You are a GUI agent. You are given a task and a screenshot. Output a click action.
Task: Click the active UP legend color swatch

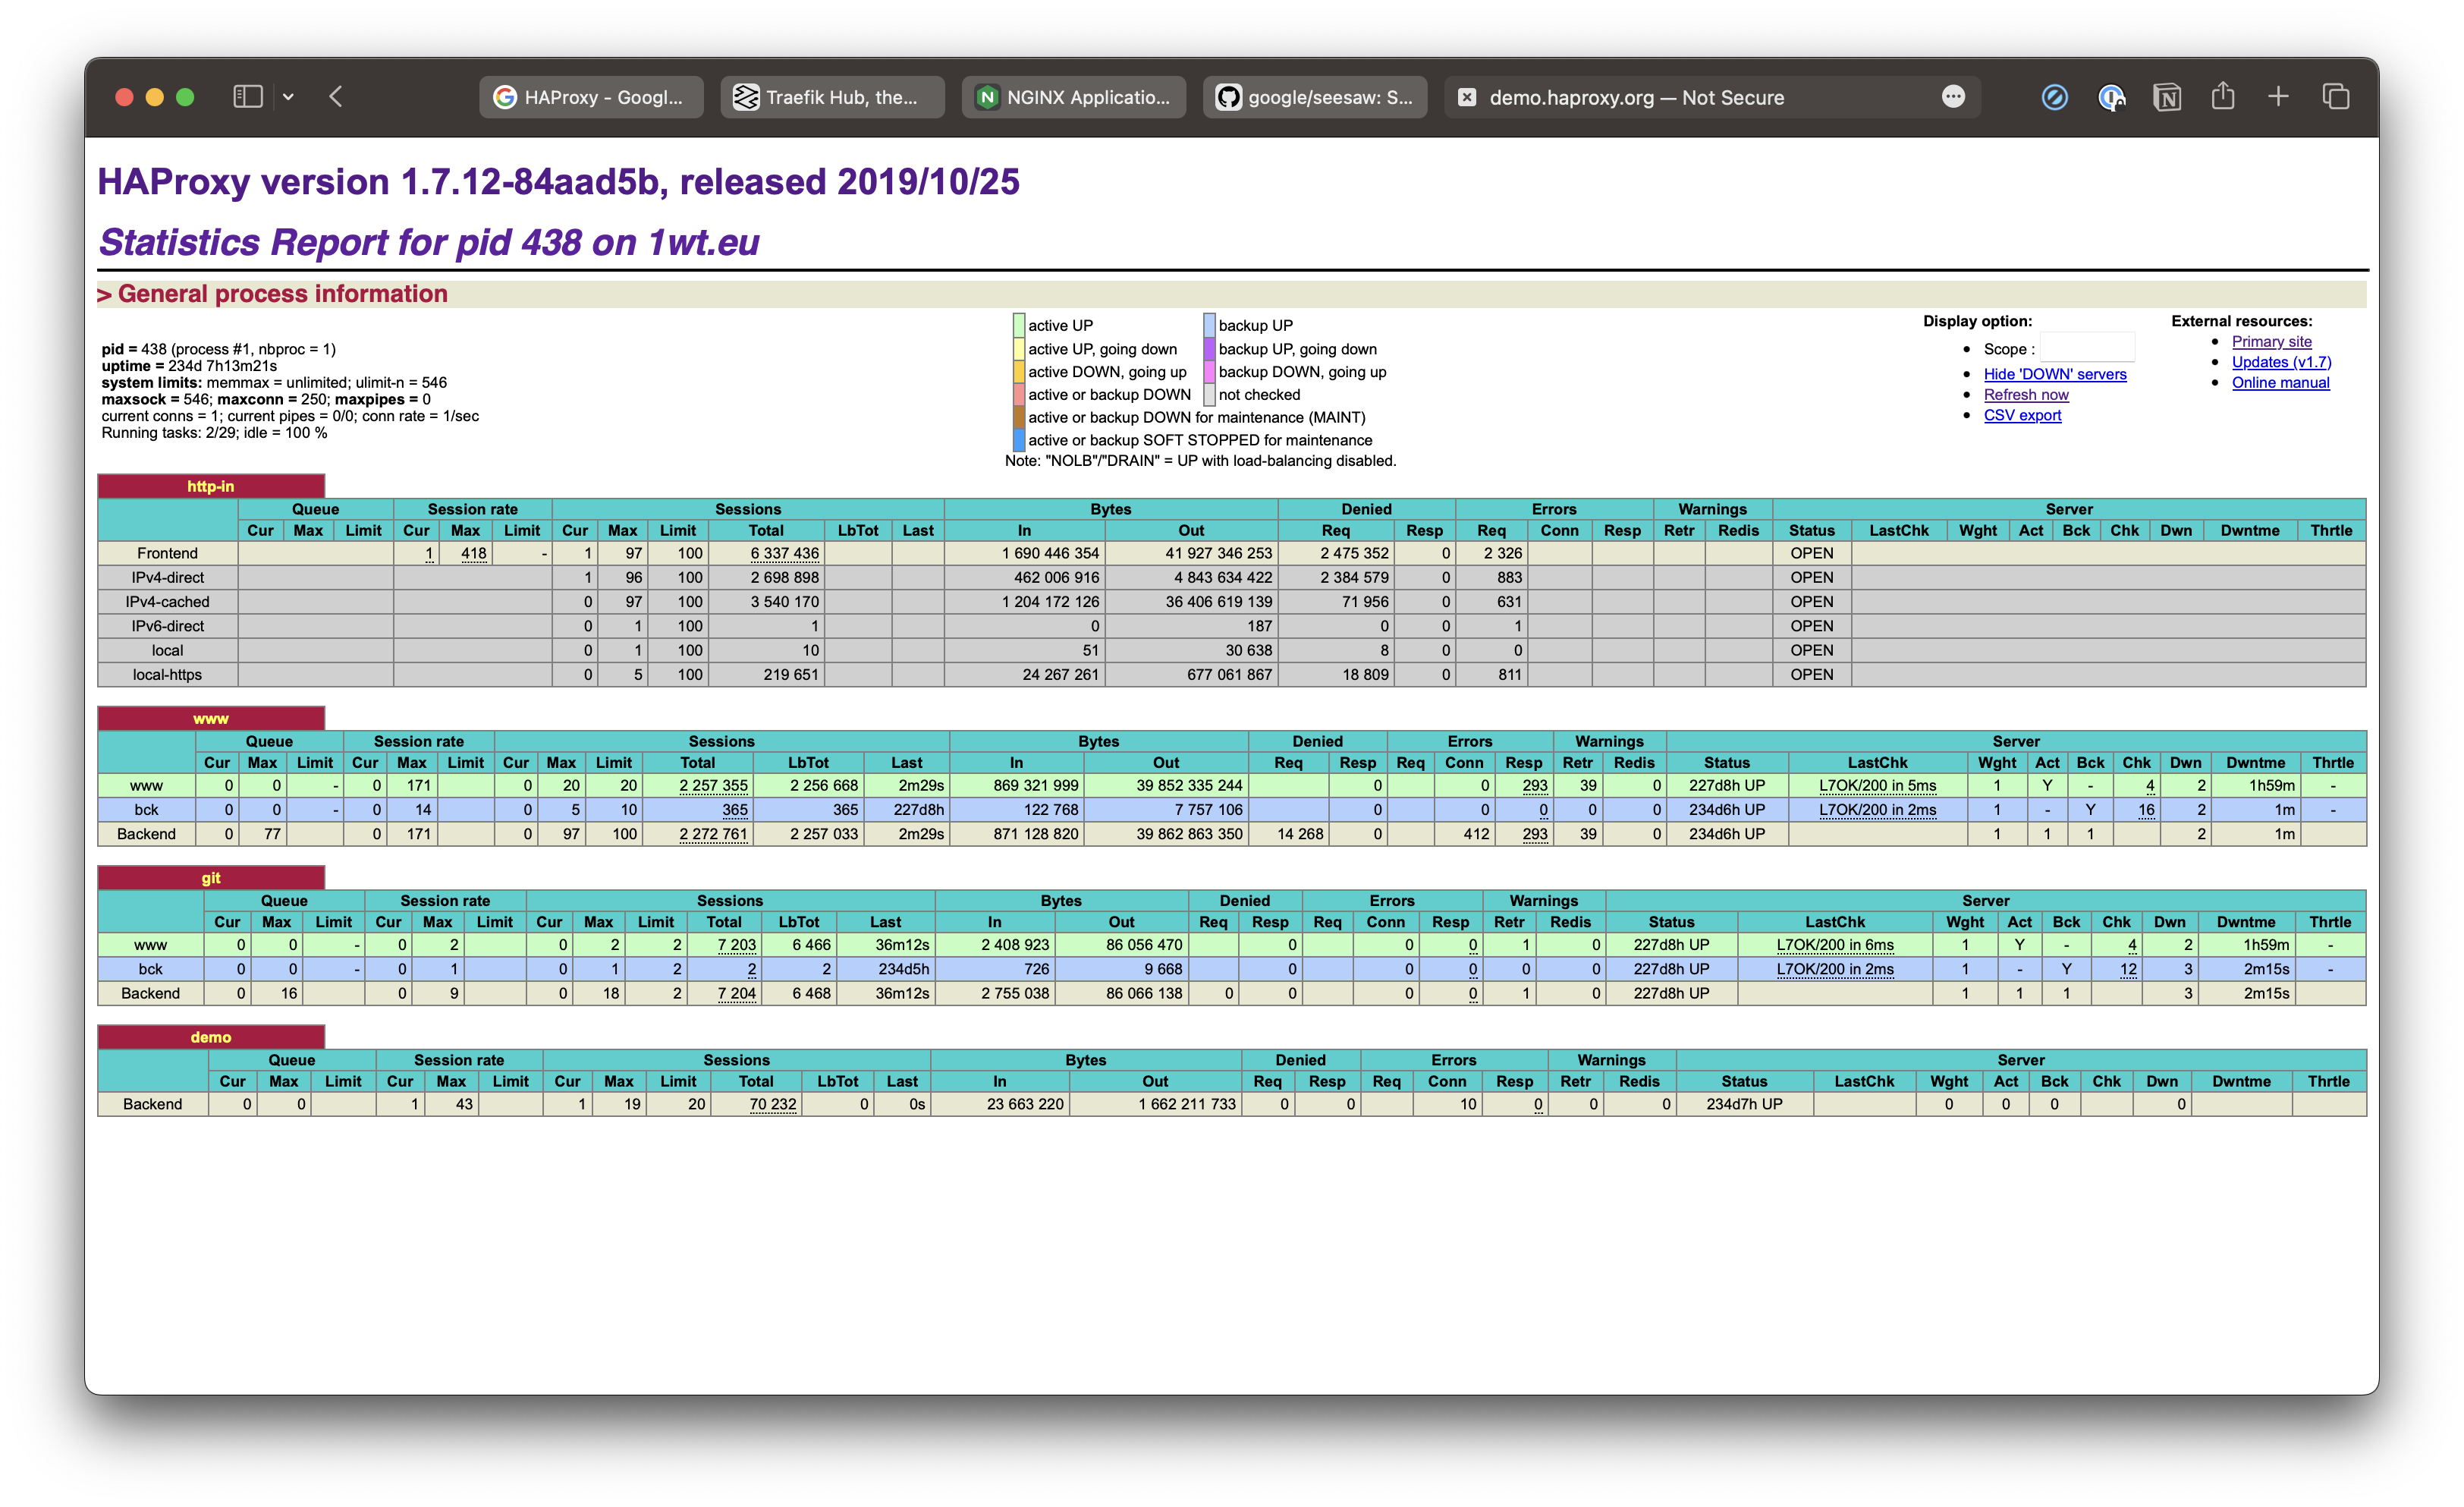(1019, 325)
